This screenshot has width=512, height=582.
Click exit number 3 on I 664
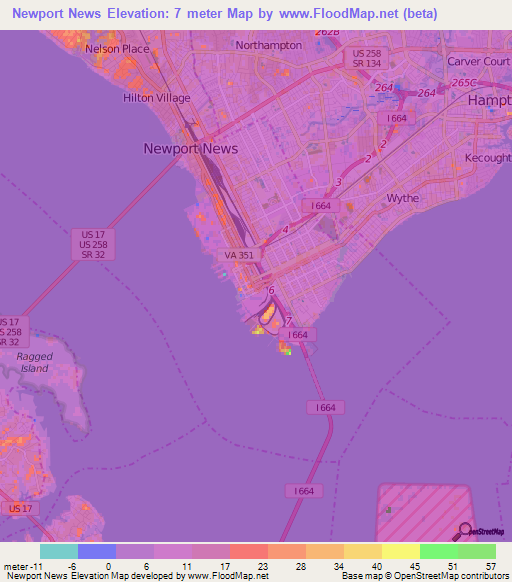point(338,182)
